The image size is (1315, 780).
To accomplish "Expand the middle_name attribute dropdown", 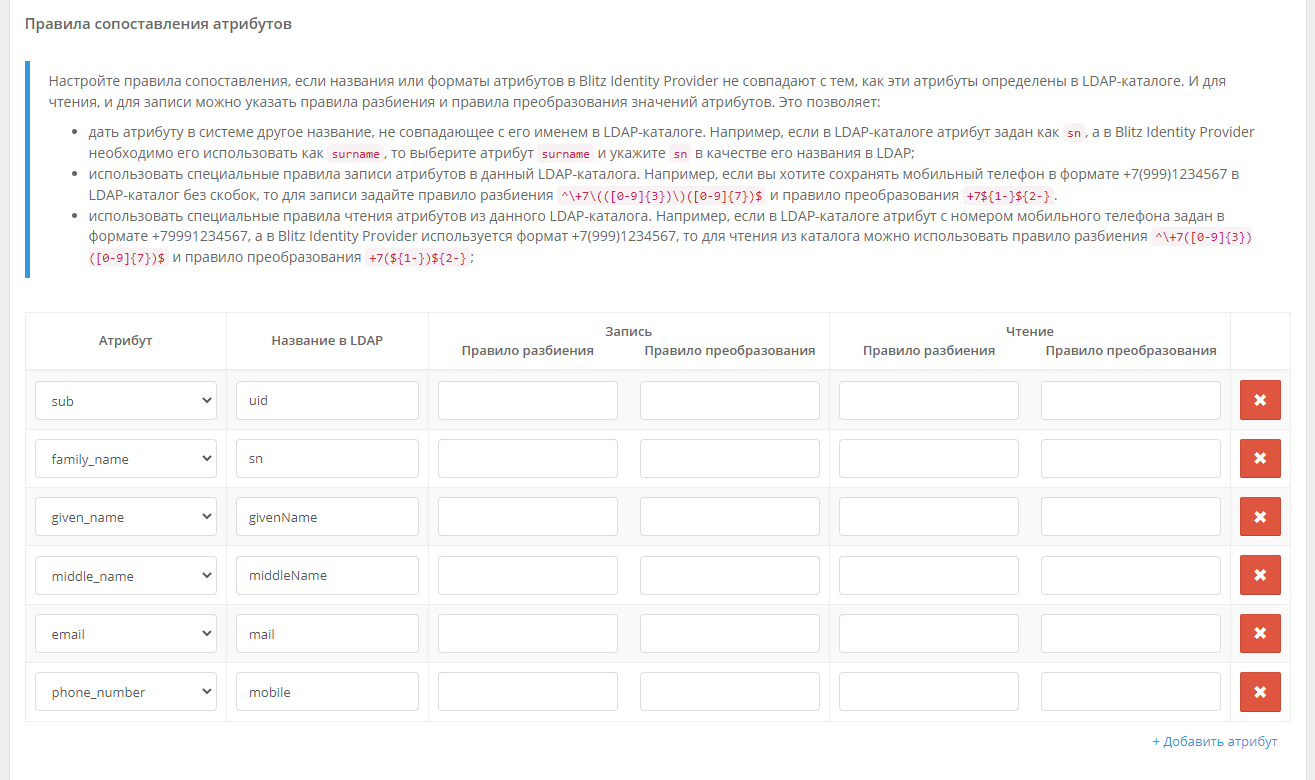I will pos(126,575).
